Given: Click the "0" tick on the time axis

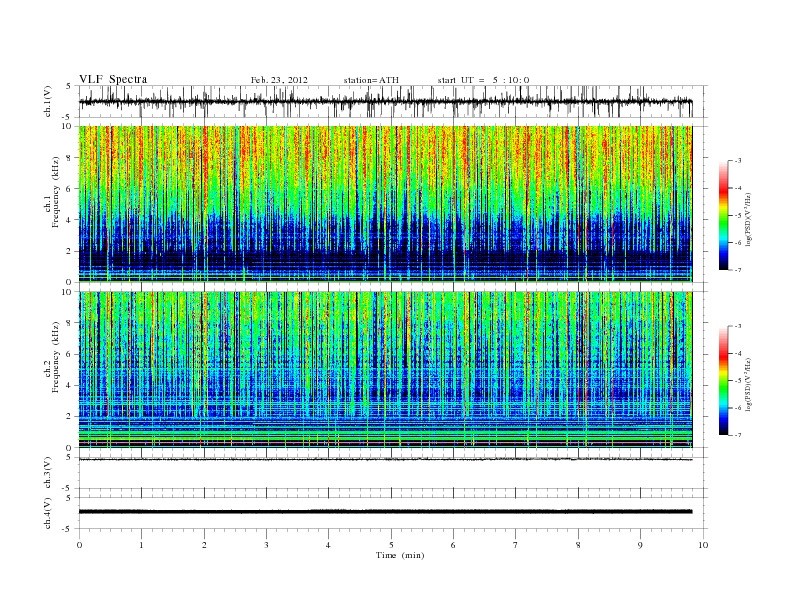Looking at the screenshot, I should pos(79,545).
